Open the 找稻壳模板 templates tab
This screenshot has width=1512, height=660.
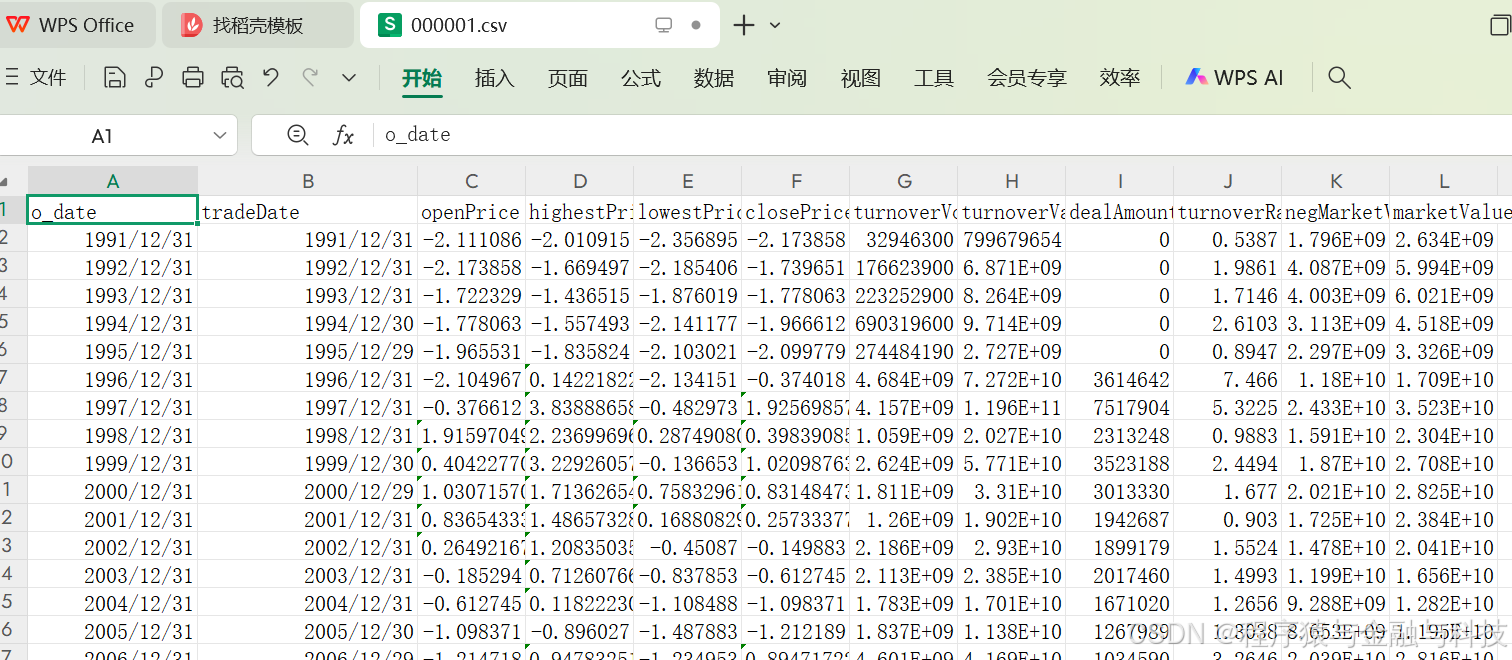pos(258,25)
